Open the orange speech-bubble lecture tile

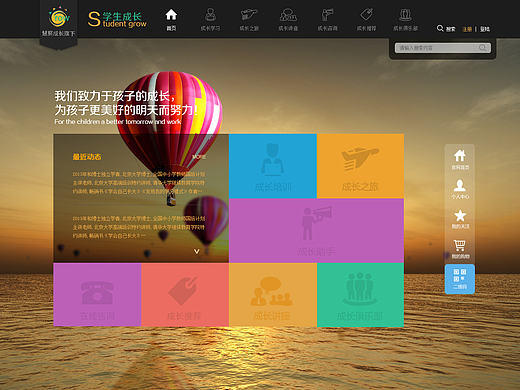273,295
